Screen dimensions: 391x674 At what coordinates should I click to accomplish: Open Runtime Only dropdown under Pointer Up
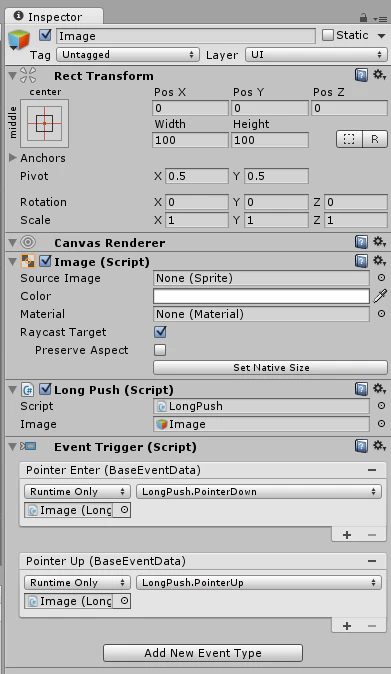tap(77, 582)
